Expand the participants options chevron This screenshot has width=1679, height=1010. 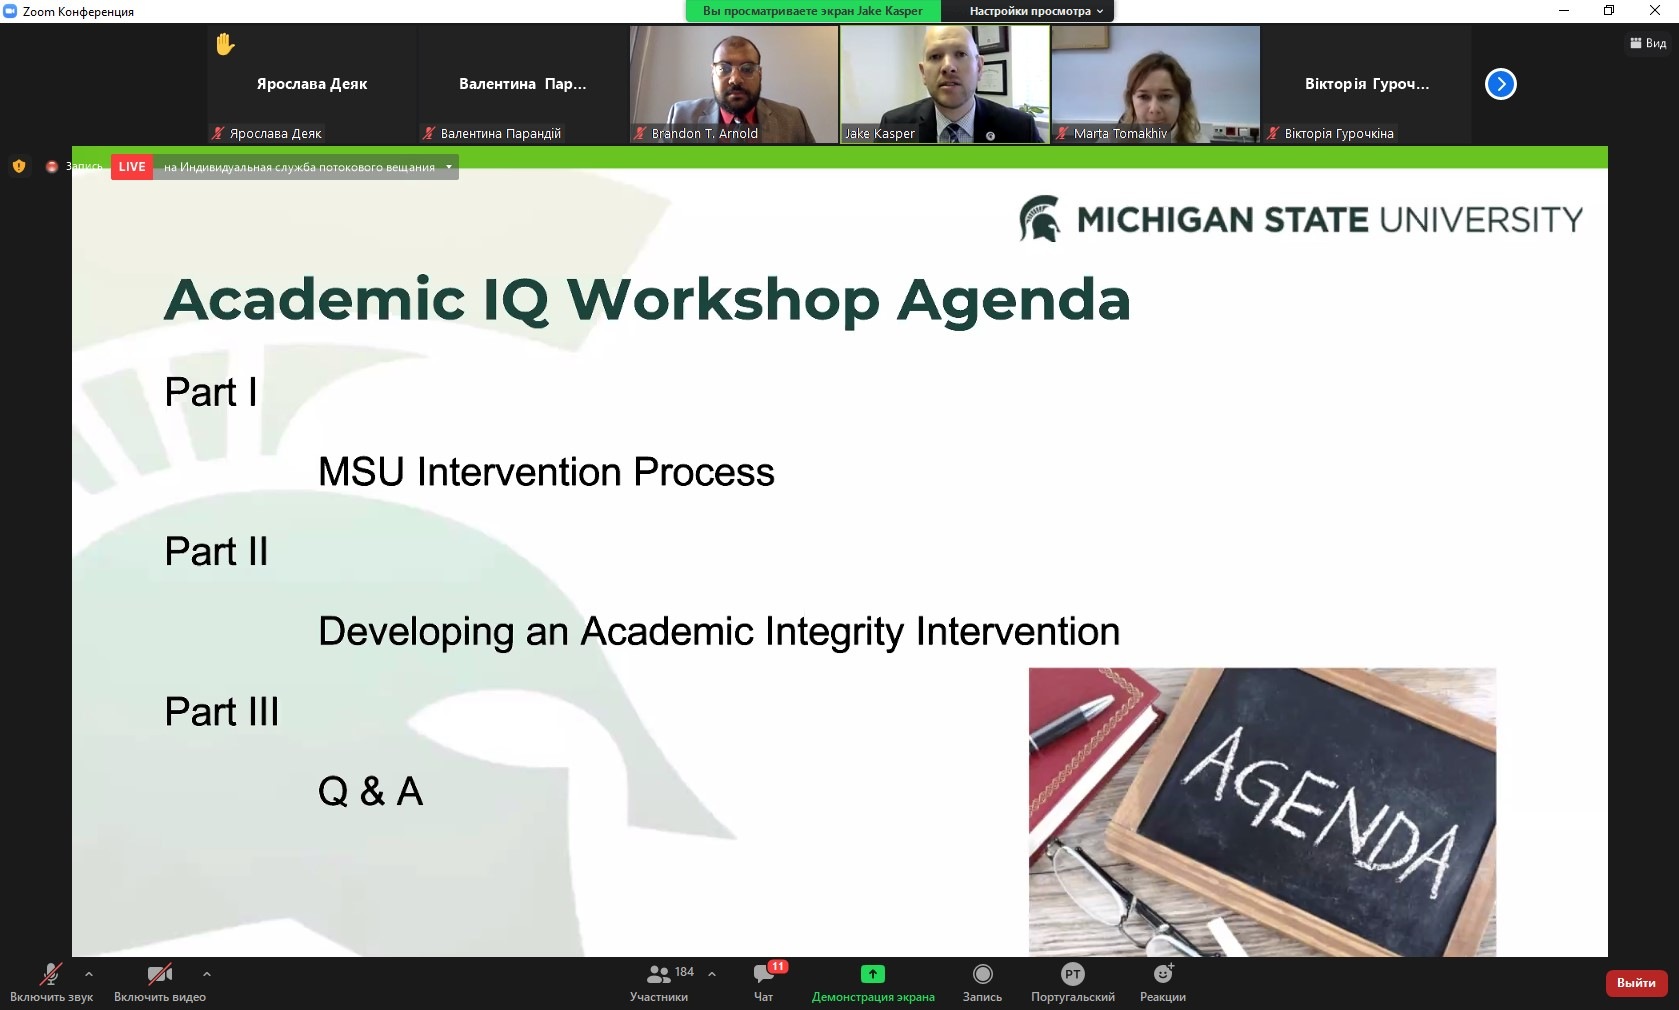pos(712,973)
